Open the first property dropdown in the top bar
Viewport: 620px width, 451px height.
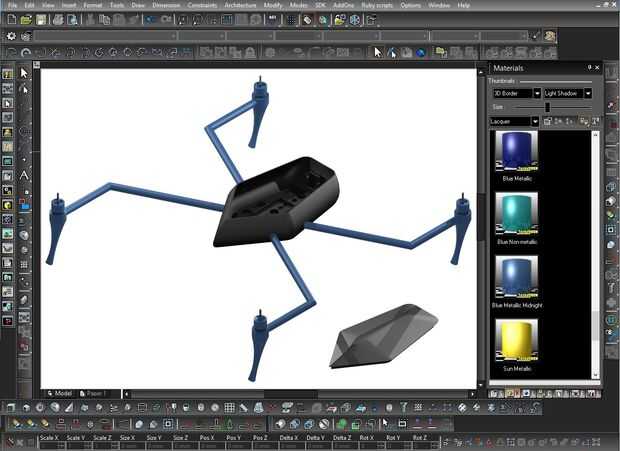(105, 36)
